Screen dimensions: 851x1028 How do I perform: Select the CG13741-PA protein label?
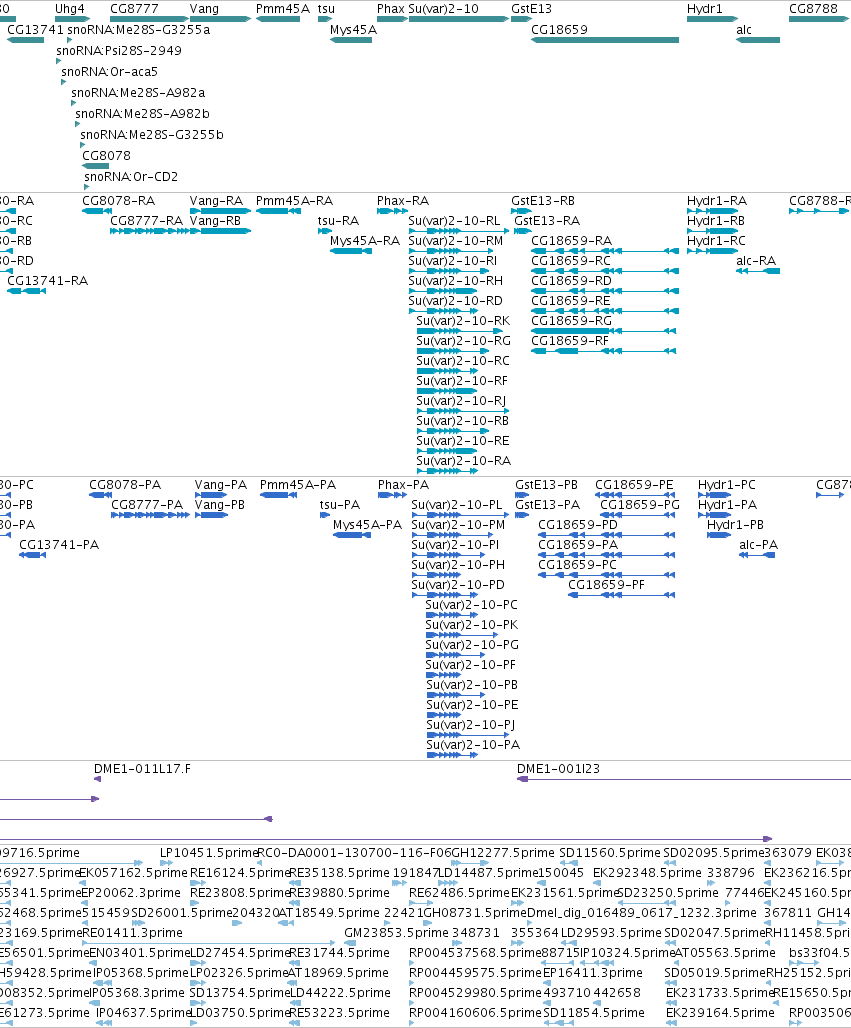(59, 545)
